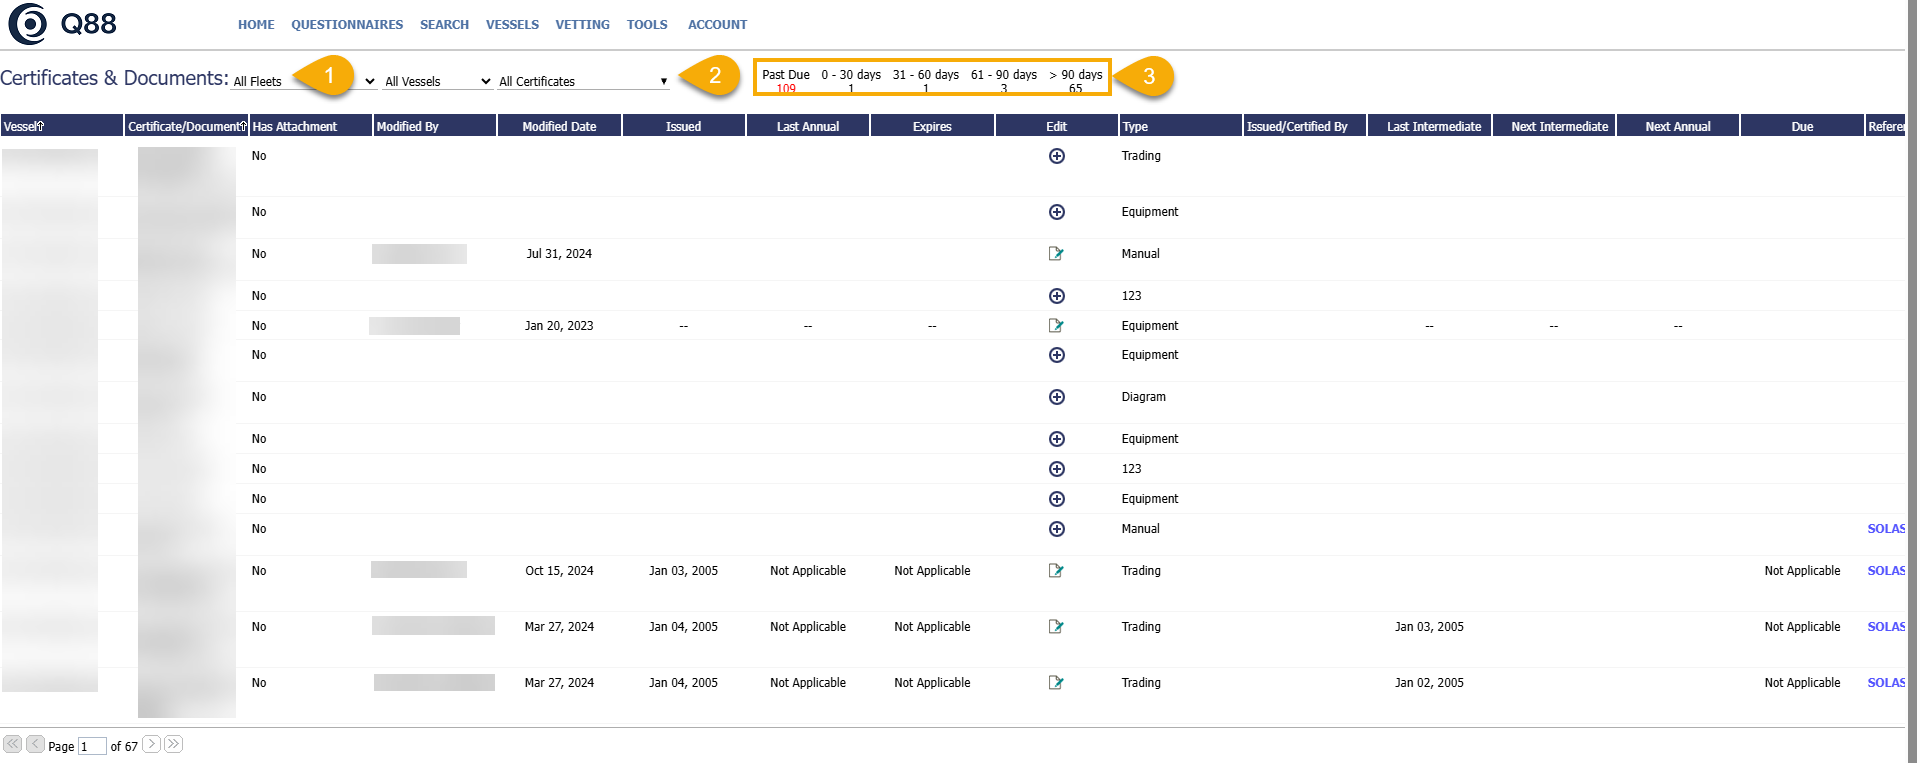Click the Modified Date column header
The height and width of the screenshot is (763, 1920).
point(559,127)
